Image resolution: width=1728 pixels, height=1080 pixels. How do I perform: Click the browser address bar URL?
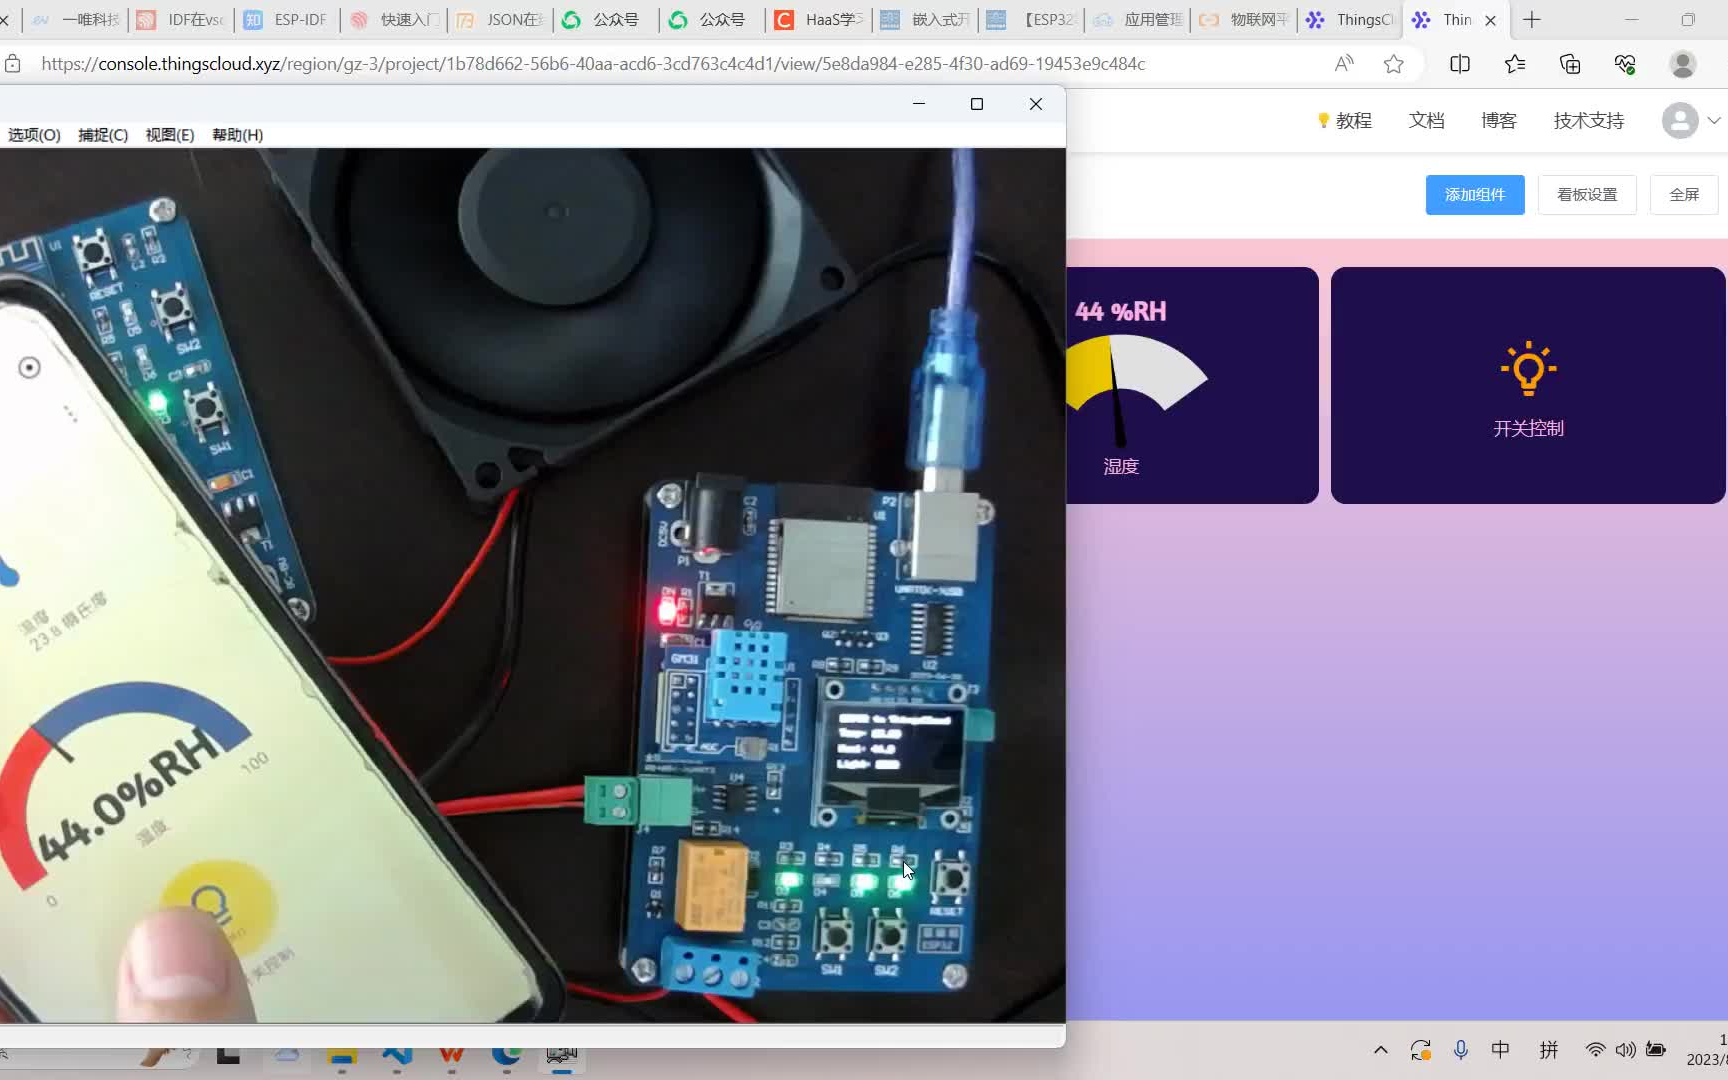593,64
